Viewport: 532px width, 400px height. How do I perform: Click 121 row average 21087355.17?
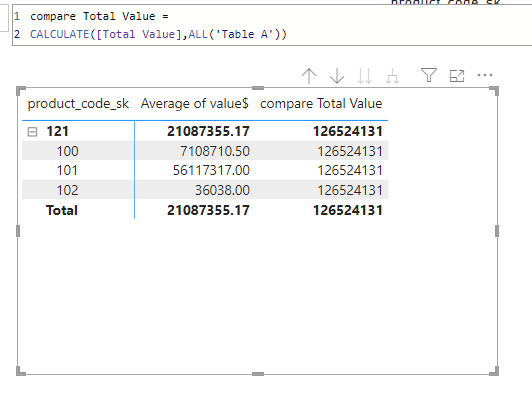(x=208, y=131)
